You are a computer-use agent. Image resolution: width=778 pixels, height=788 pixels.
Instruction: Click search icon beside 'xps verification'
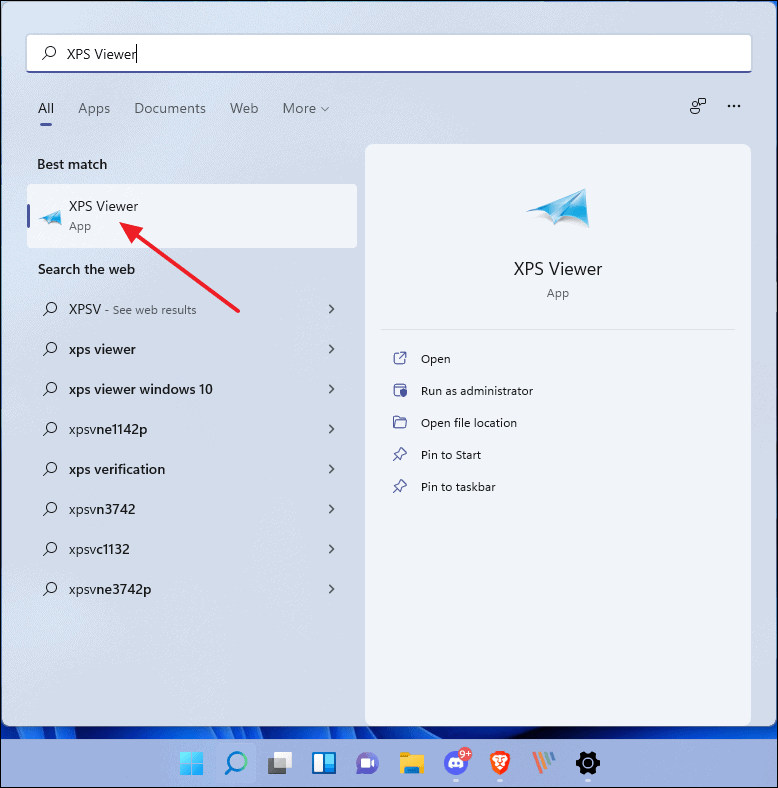[50, 469]
